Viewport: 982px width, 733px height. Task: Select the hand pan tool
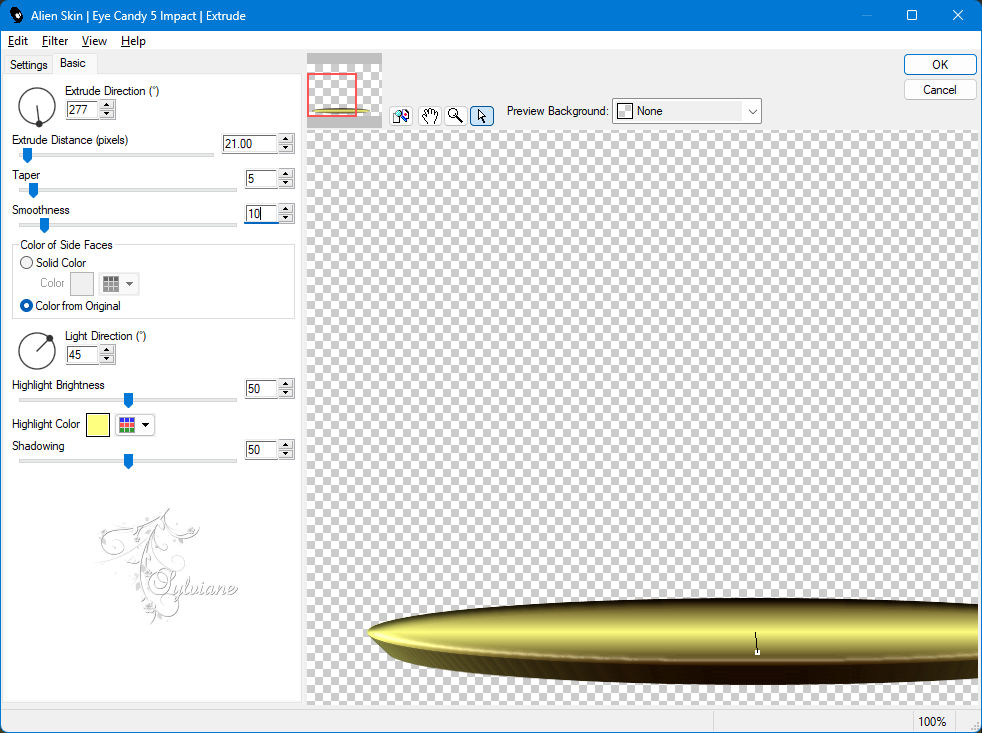429,116
